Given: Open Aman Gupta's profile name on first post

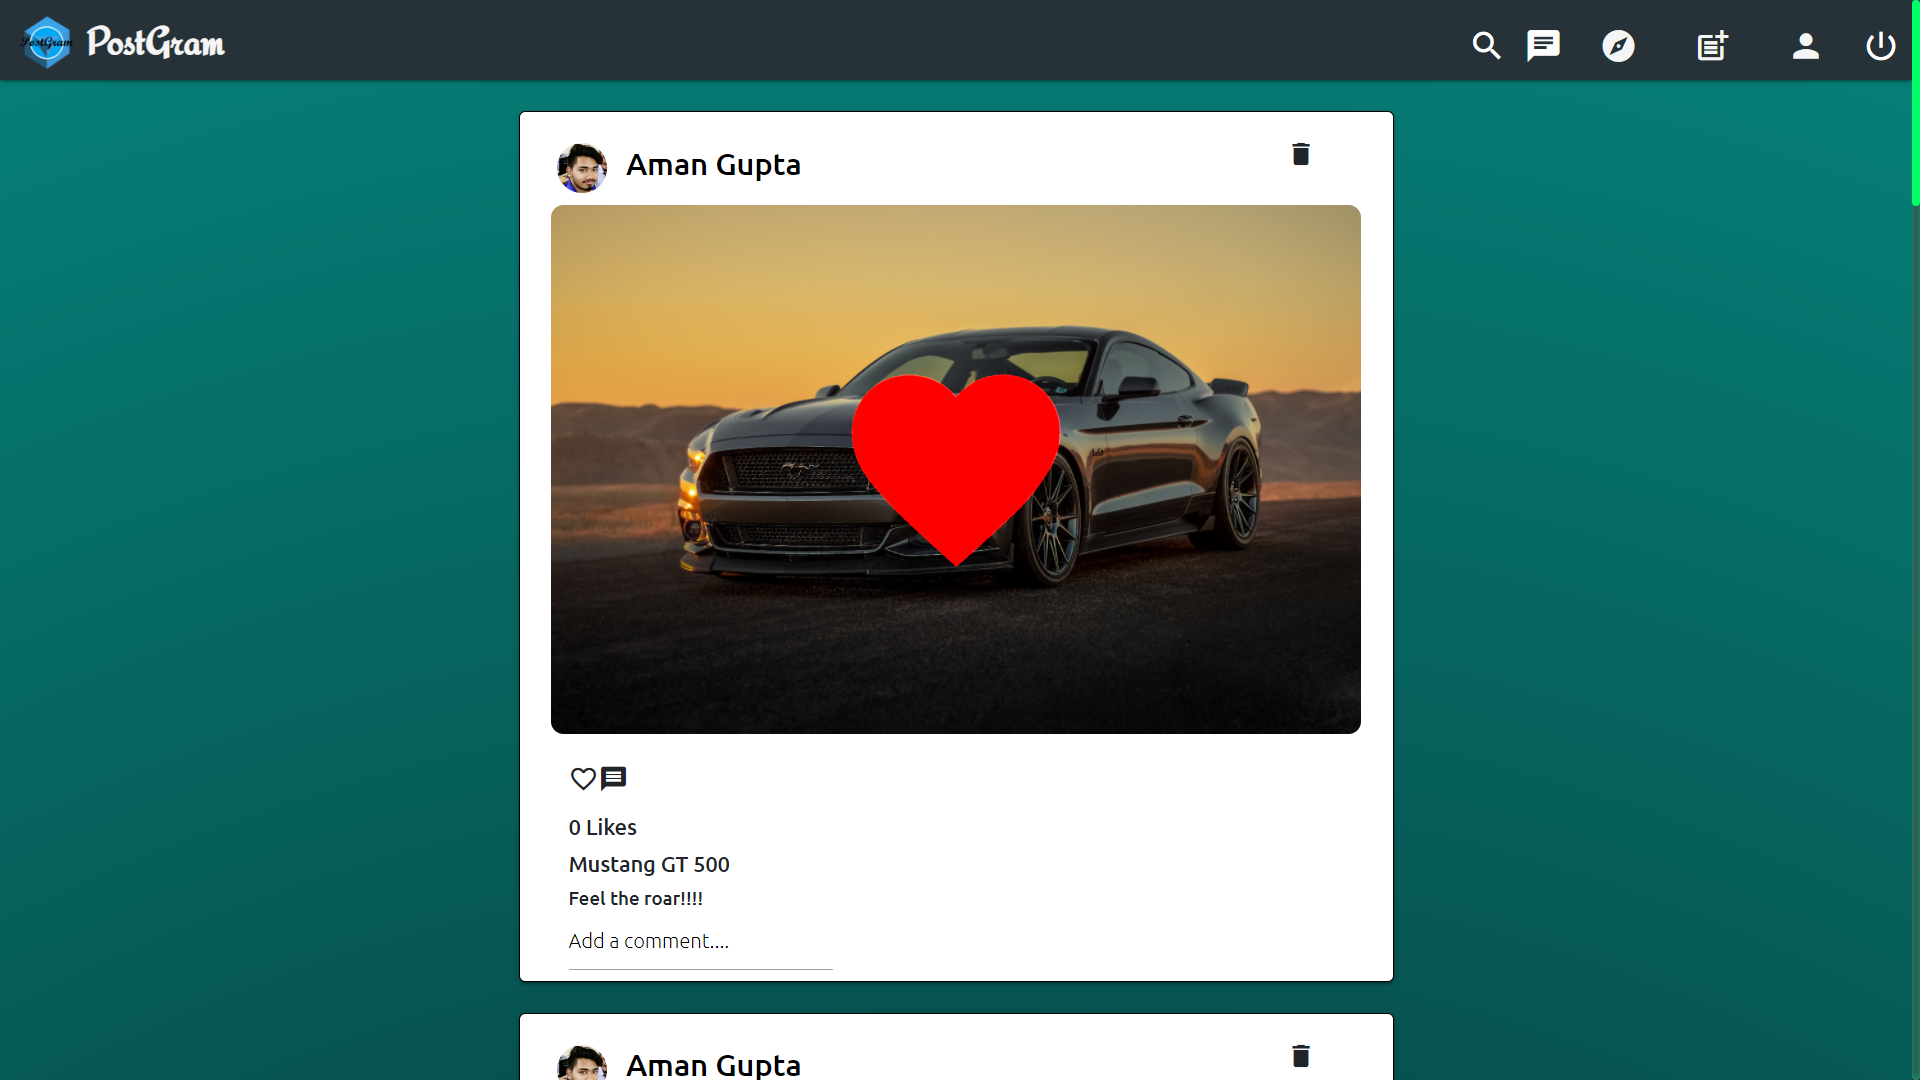Looking at the screenshot, I should point(713,165).
